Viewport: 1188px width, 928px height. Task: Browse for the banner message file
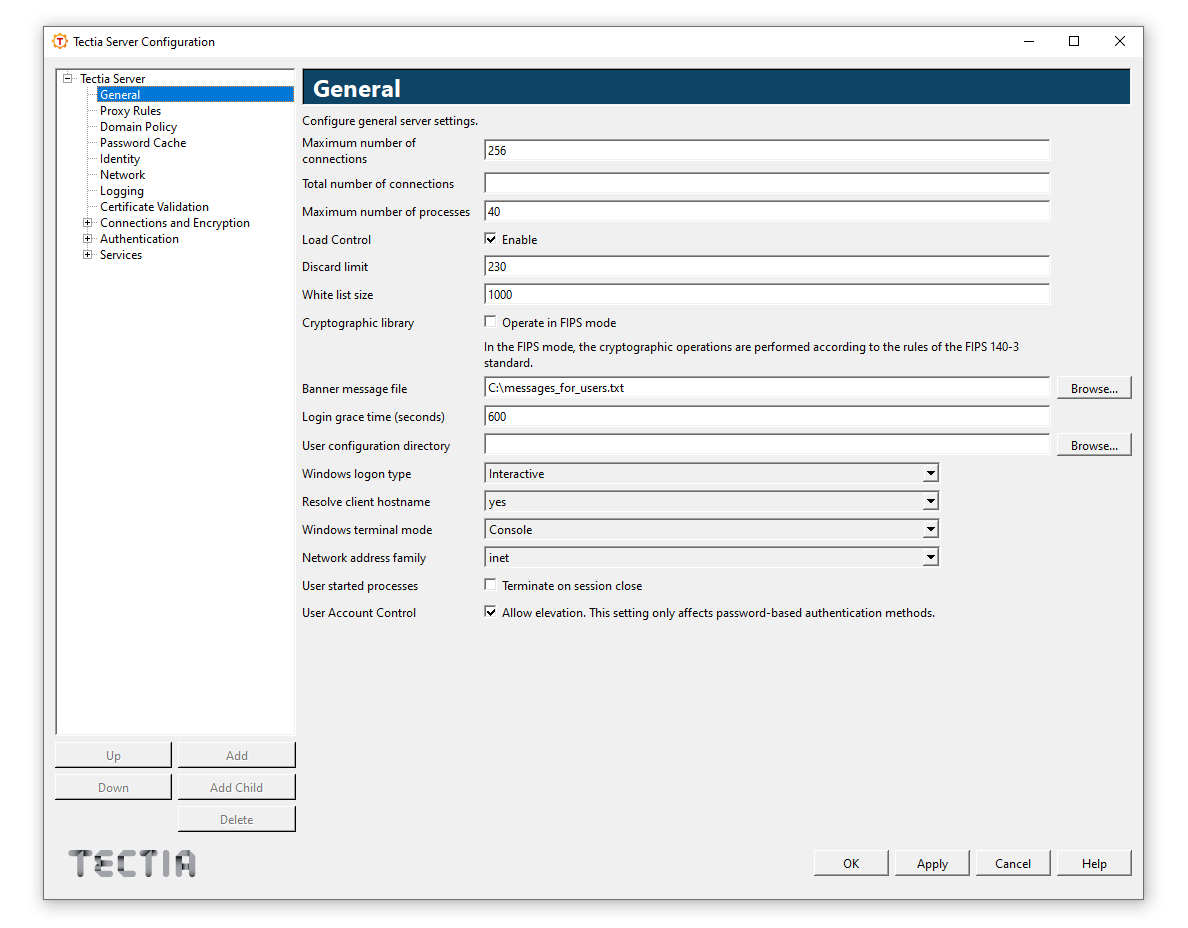click(x=1094, y=388)
